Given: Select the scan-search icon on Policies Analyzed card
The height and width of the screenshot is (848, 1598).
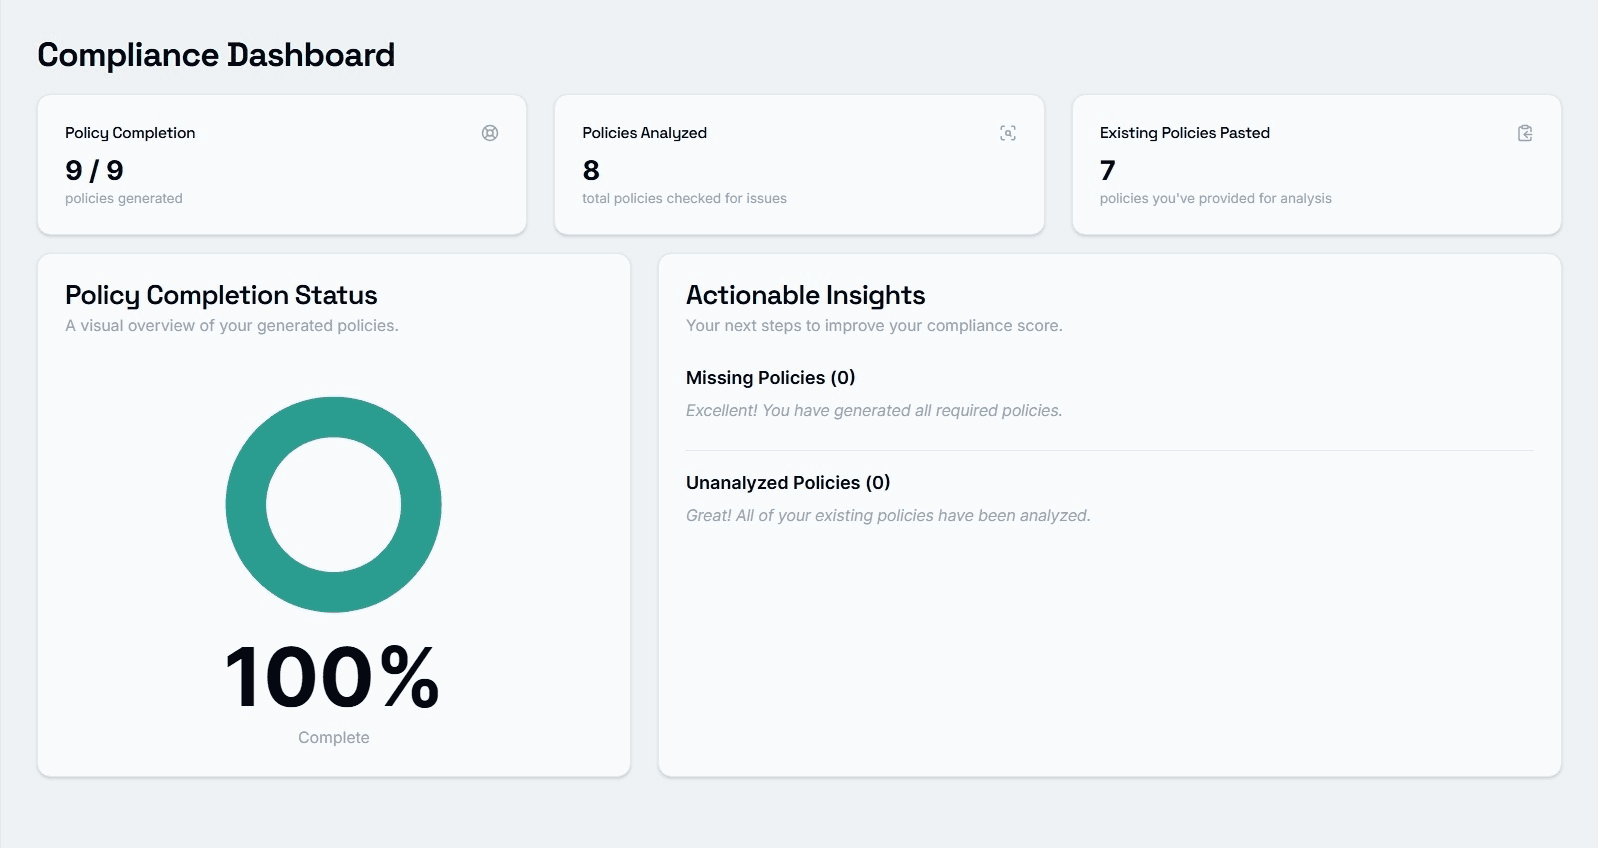Looking at the screenshot, I should 1008,132.
